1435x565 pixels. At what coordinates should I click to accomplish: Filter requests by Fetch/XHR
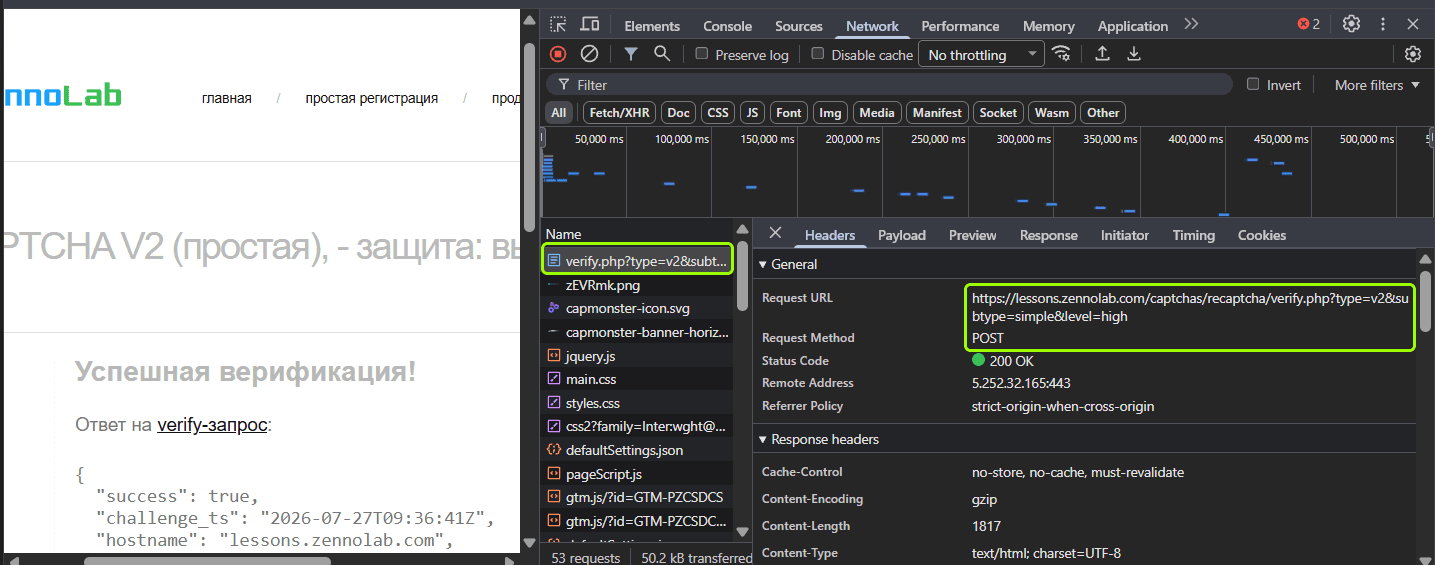618,113
